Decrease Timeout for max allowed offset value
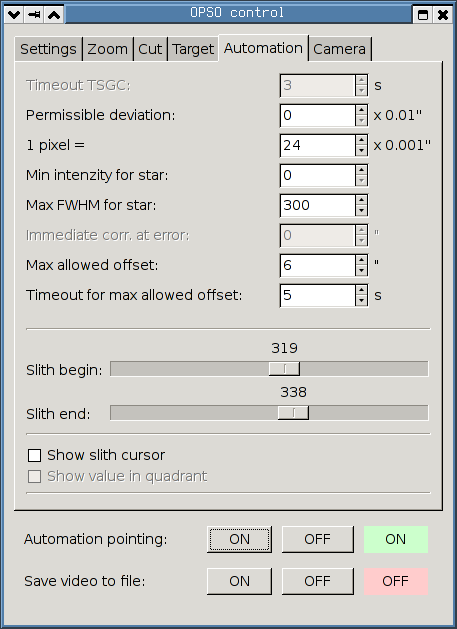 pyautogui.click(x=362, y=300)
